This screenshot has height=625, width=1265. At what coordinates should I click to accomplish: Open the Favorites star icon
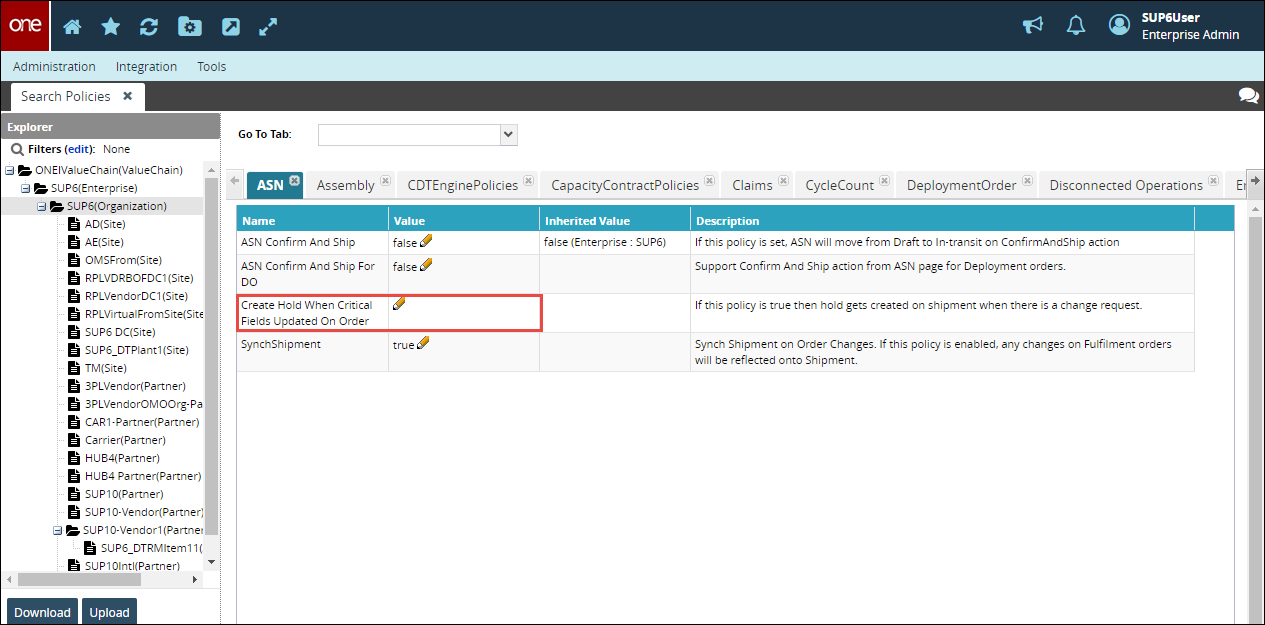tap(111, 27)
